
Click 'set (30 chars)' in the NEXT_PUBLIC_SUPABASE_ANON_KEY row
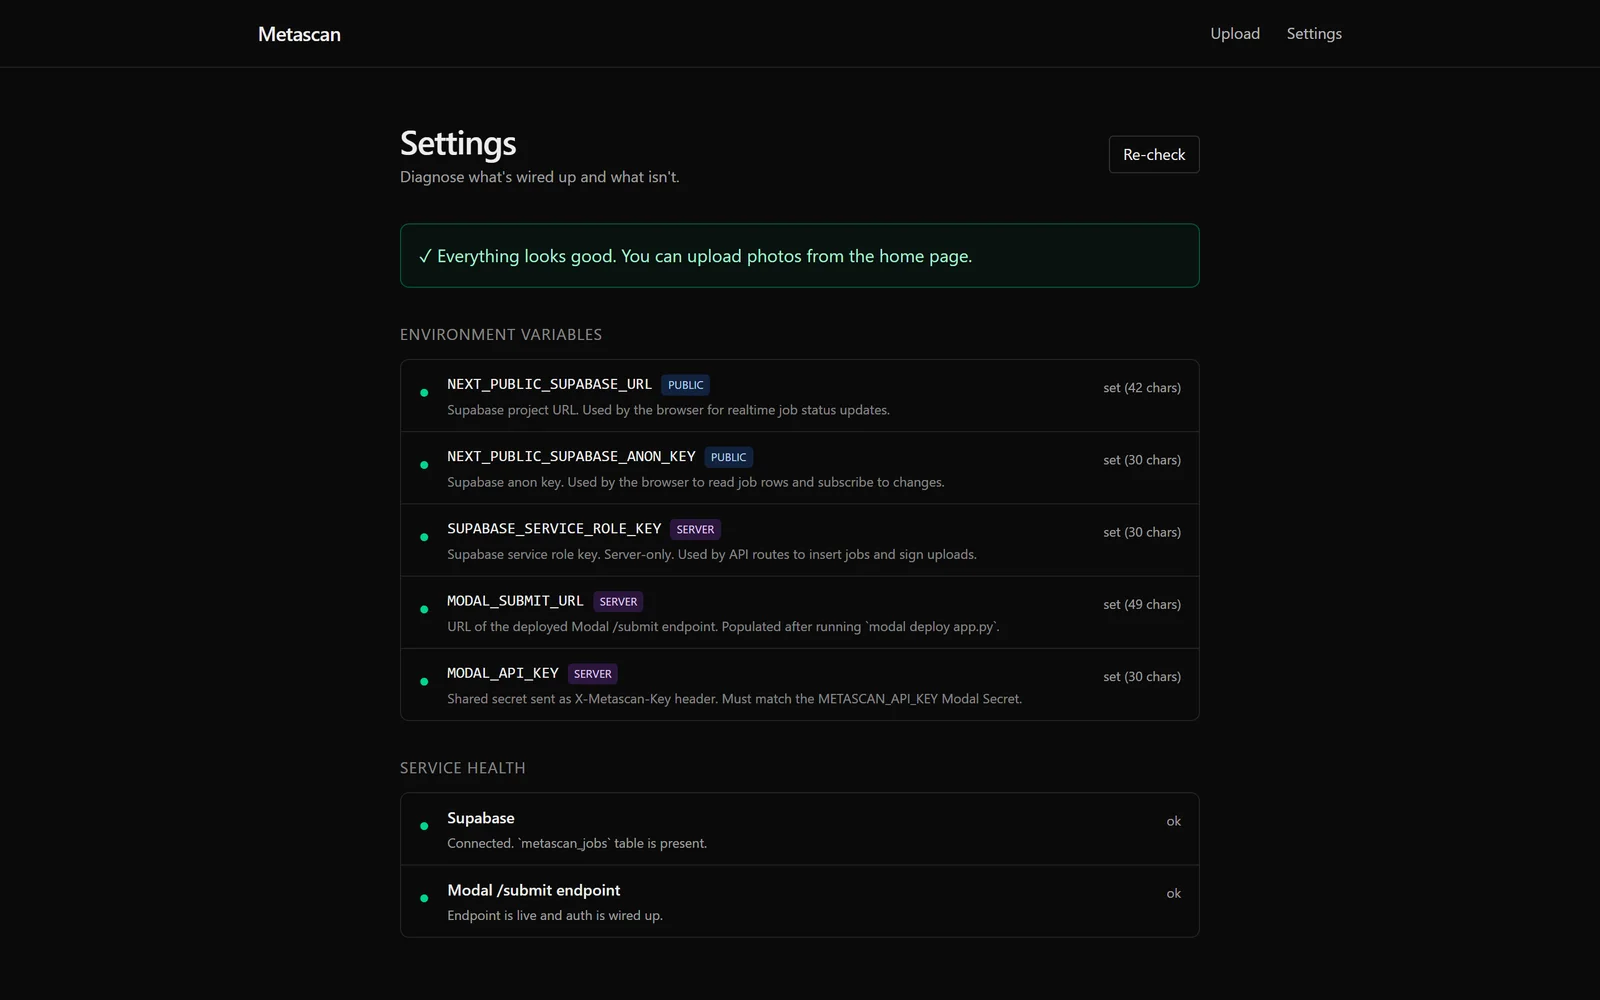(1142, 460)
